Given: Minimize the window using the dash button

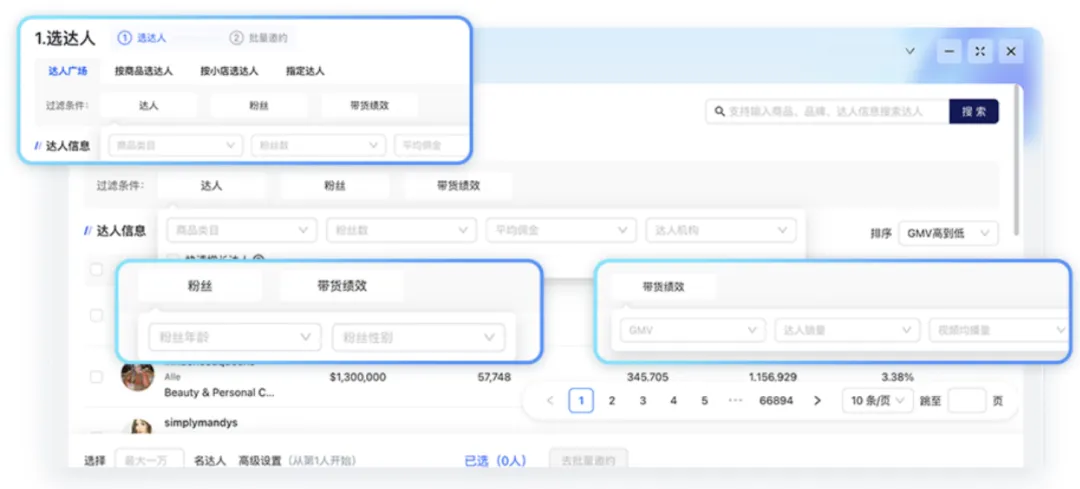Looking at the screenshot, I should 949,52.
